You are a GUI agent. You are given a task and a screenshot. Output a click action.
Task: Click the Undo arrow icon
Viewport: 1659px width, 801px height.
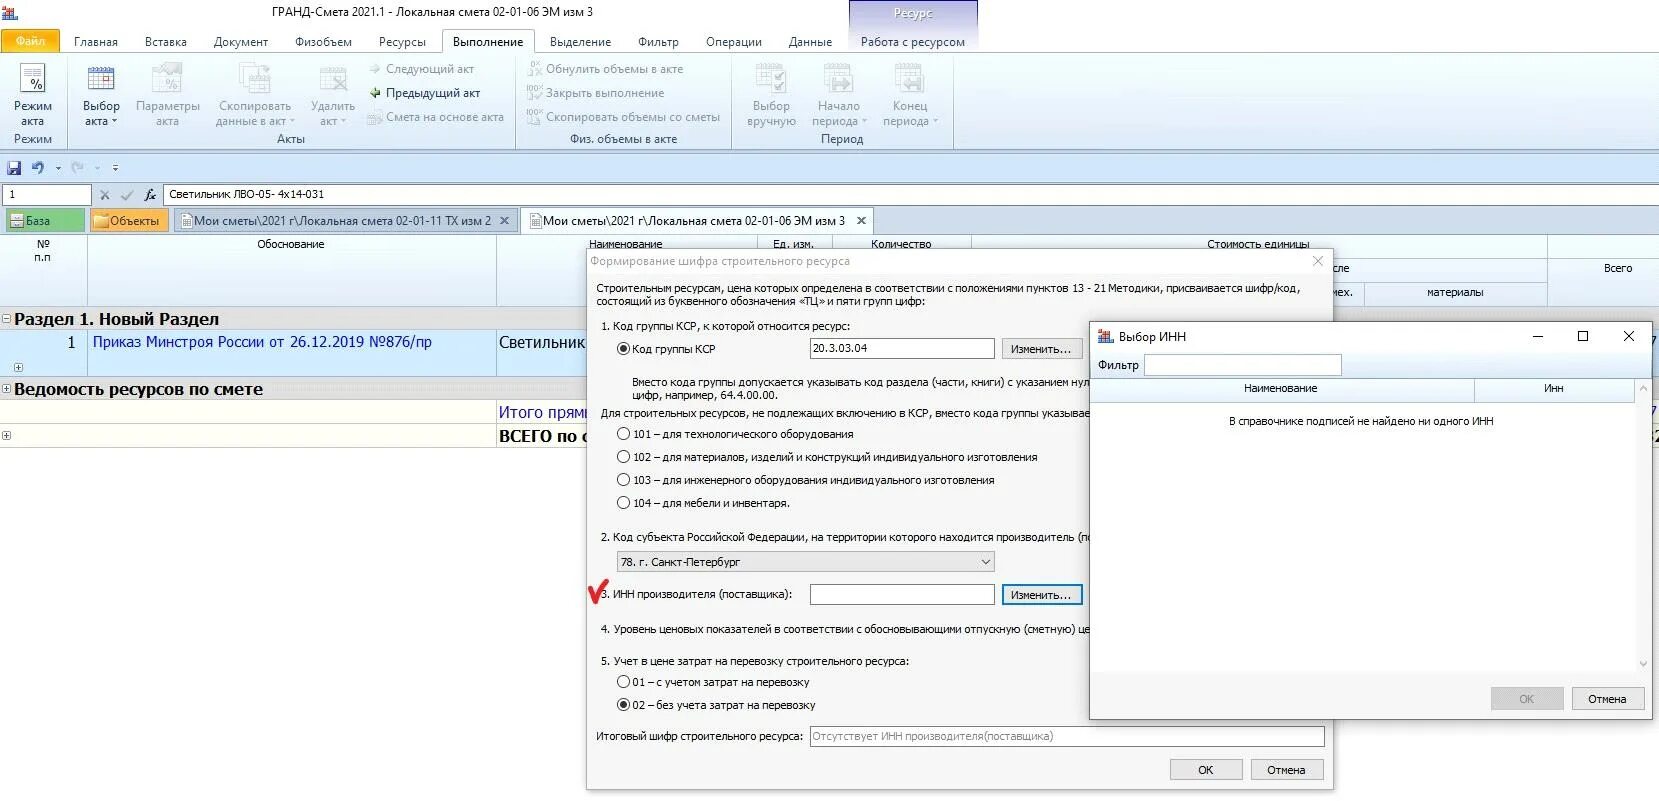pos(37,168)
